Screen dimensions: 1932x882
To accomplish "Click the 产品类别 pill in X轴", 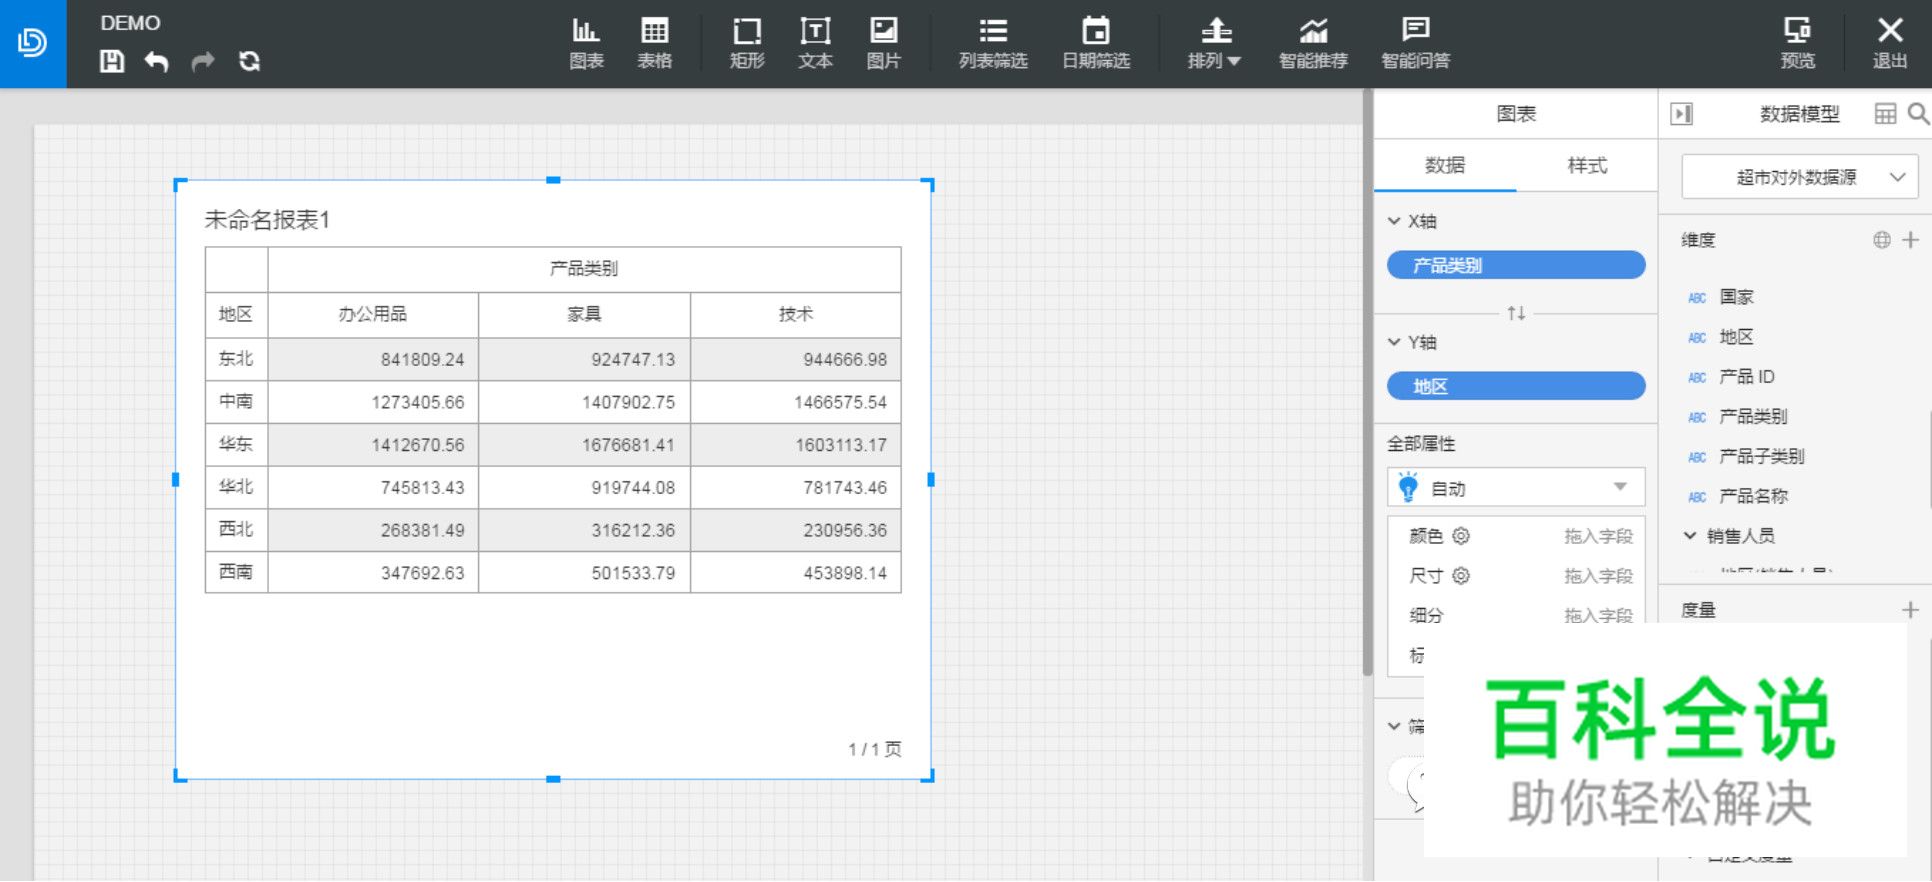I will click(1516, 265).
